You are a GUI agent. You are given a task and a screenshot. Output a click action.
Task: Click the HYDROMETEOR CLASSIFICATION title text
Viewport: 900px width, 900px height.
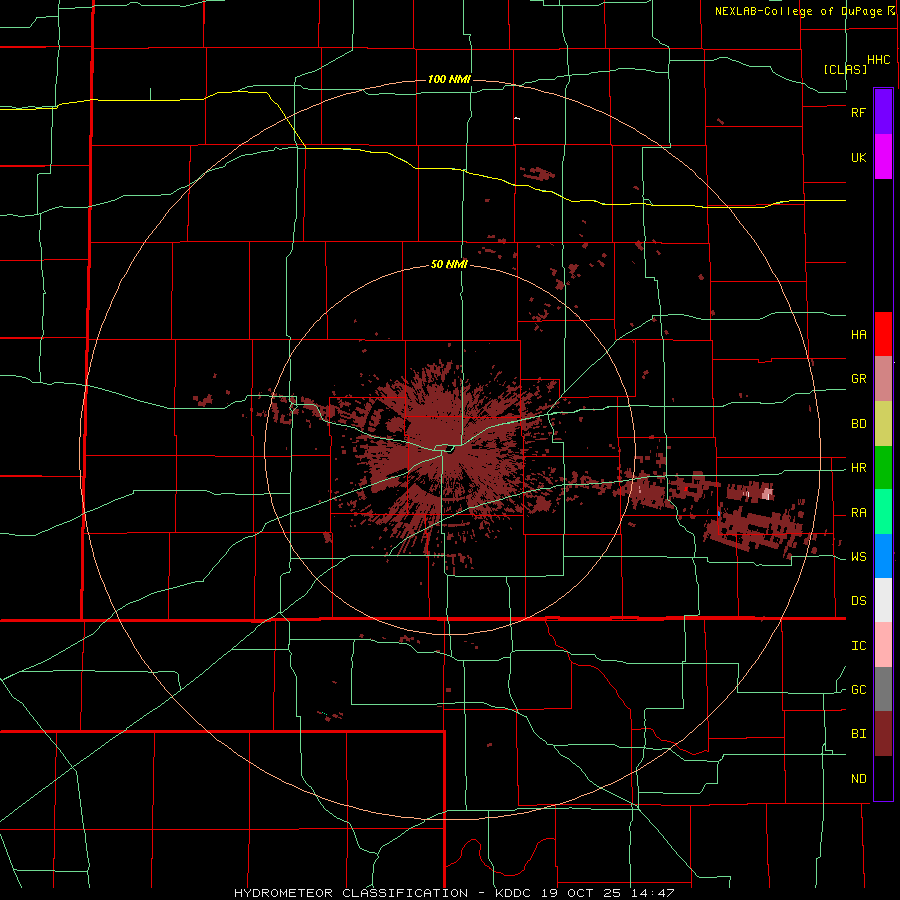coord(351,893)
